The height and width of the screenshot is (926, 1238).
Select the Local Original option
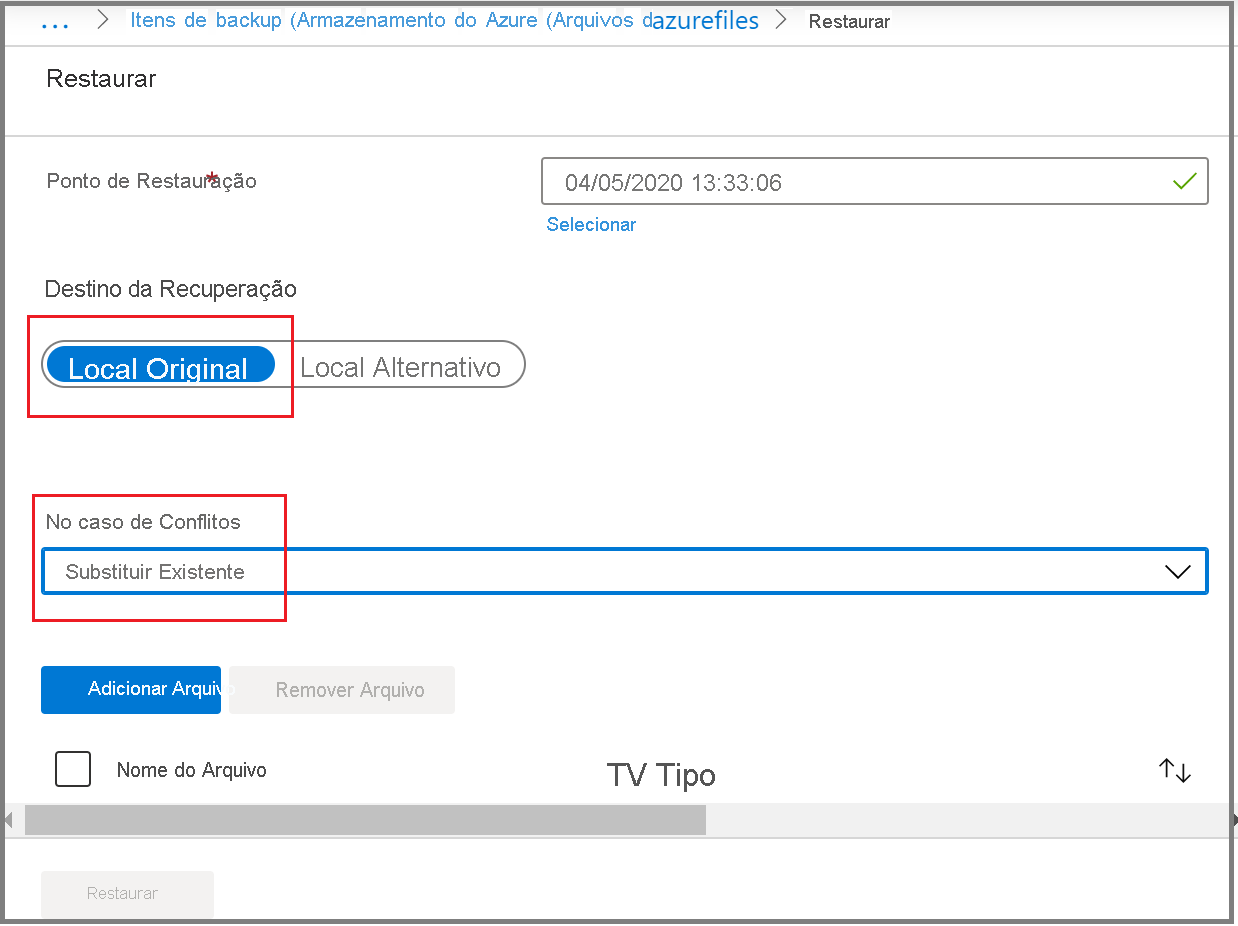pos(160,366)
